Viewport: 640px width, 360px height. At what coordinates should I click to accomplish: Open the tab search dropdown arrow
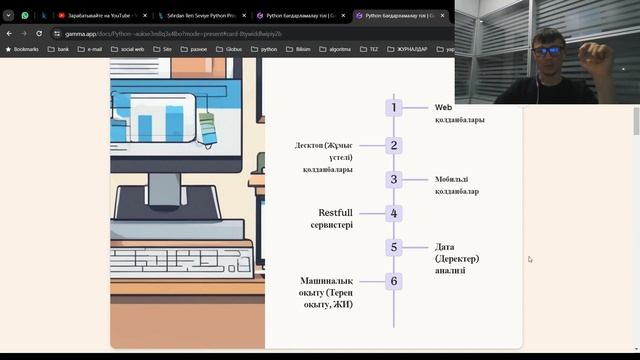click(x=9, y=16)
